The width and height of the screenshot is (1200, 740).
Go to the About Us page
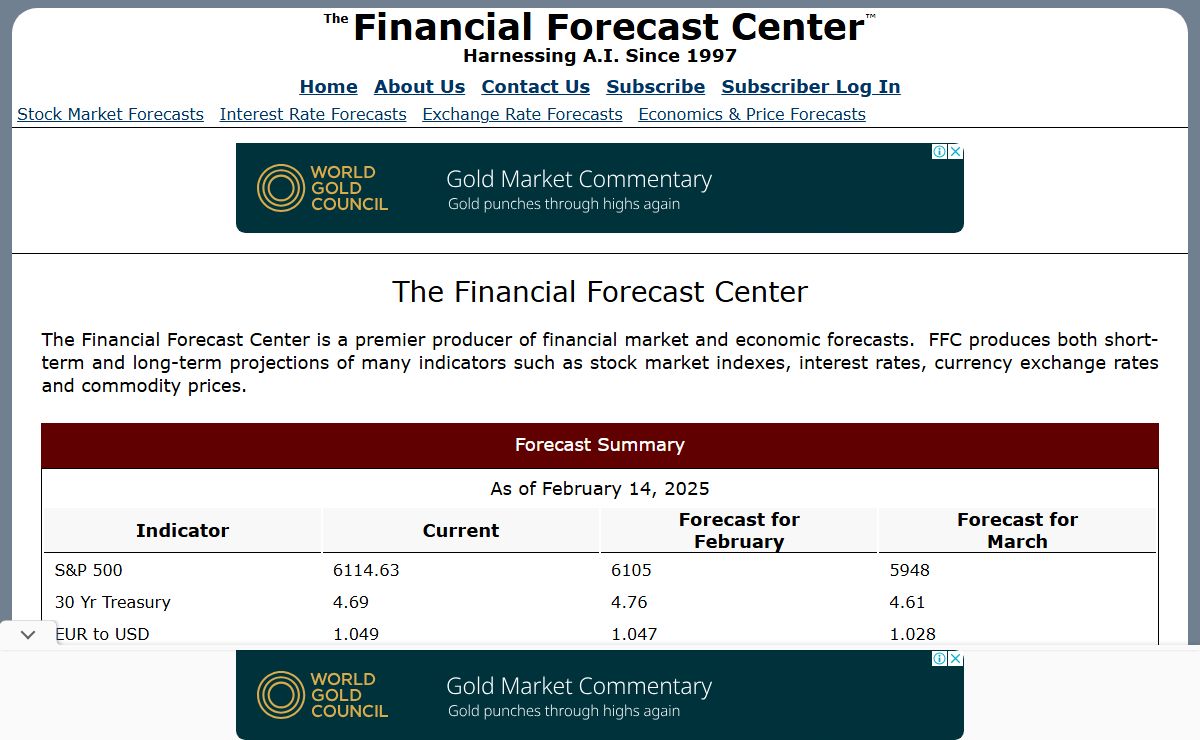[x=419, y=87]
